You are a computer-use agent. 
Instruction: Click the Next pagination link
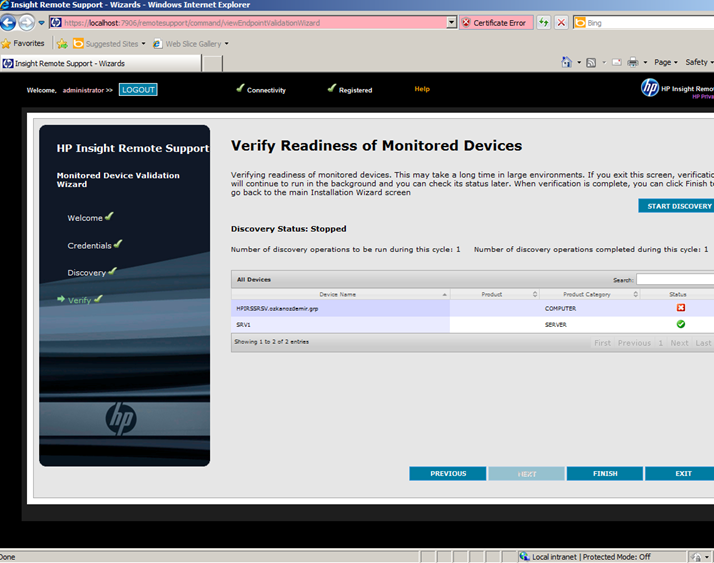(x=679, y=343)
